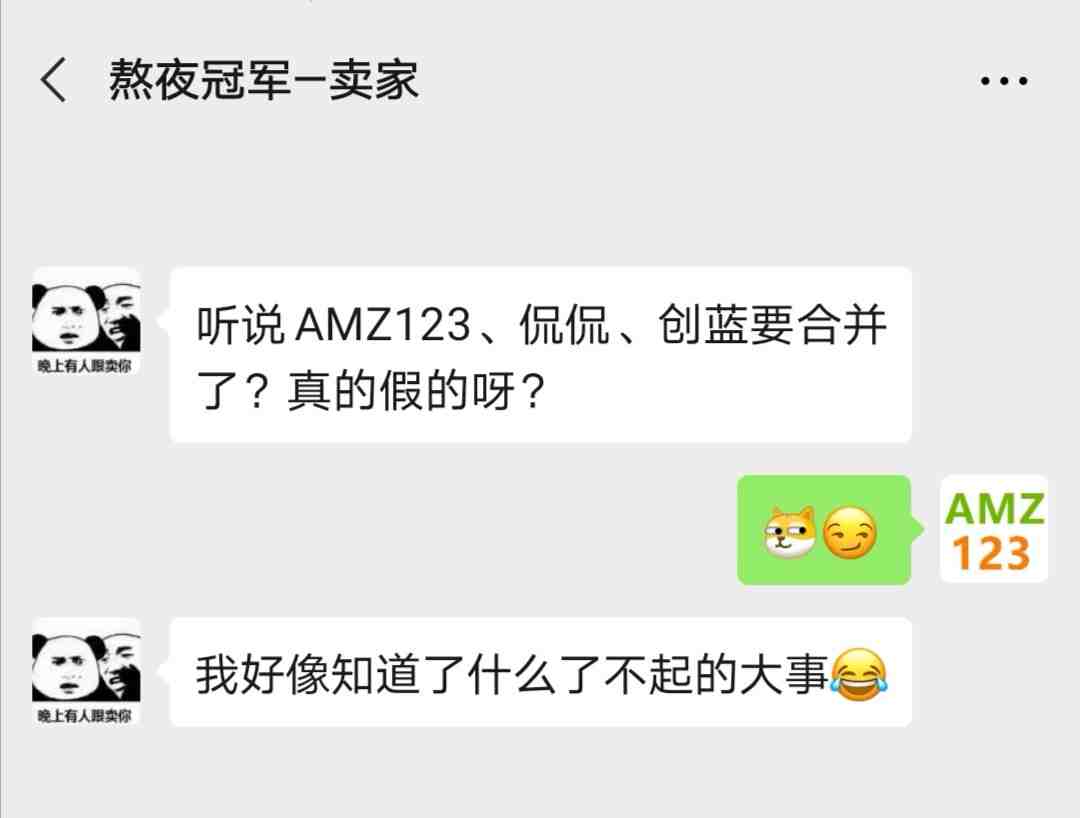Select the doge emoji in green bubble
Viewport: 1080px width, 818px height.
point(789,531)
